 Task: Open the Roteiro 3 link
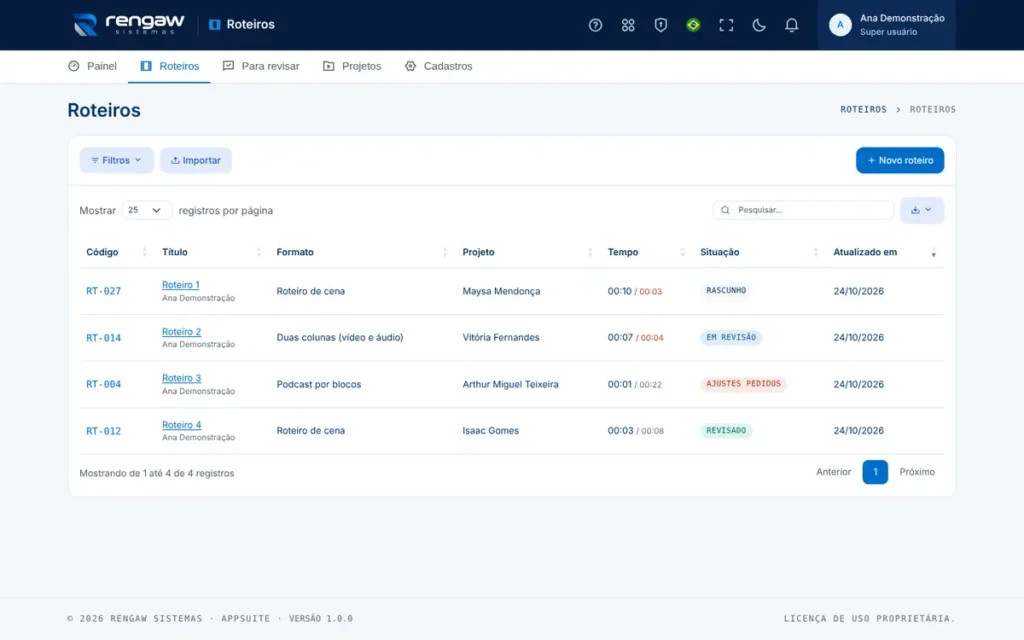pyautogui.click(x=182, y=378)
